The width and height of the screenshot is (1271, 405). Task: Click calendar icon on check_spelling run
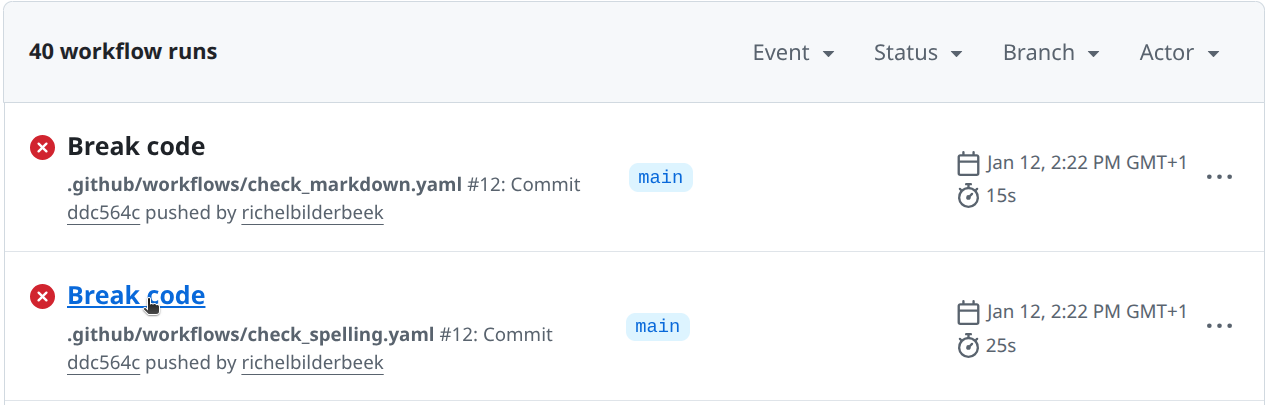click(x=967, y=312)
